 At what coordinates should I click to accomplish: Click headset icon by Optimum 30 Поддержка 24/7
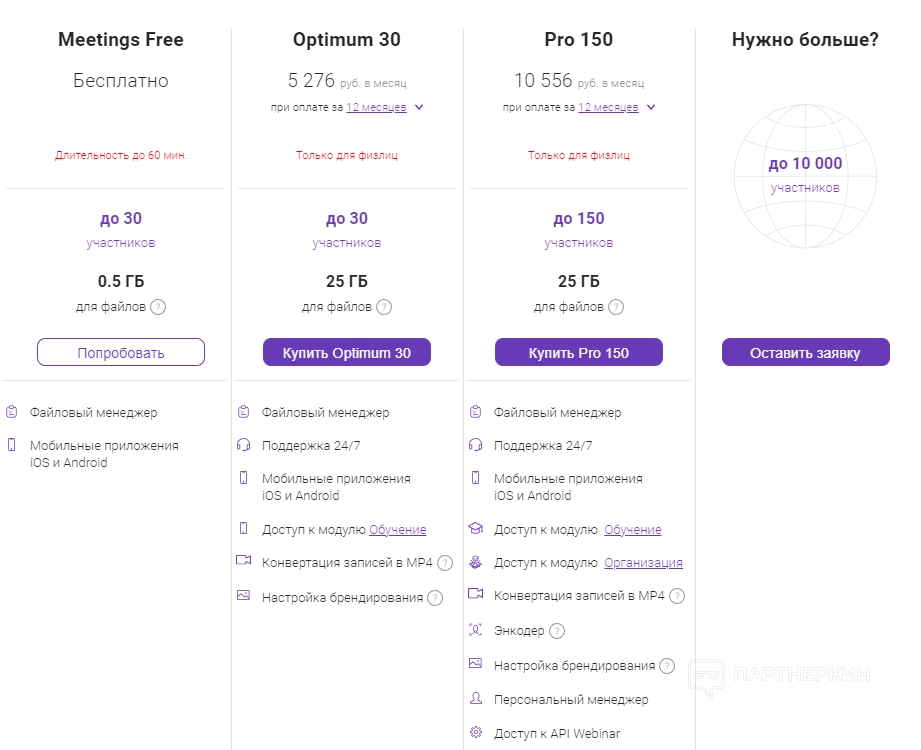pos(243,445)
